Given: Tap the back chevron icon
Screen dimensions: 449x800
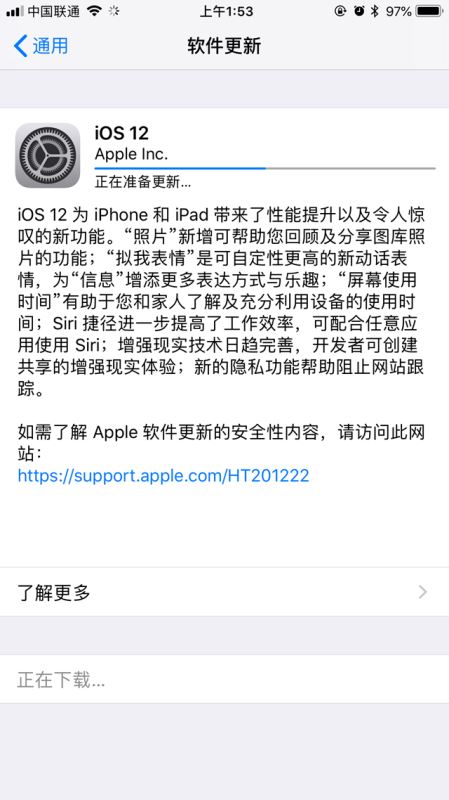Looking at the screenshot, I should [20, 46].
